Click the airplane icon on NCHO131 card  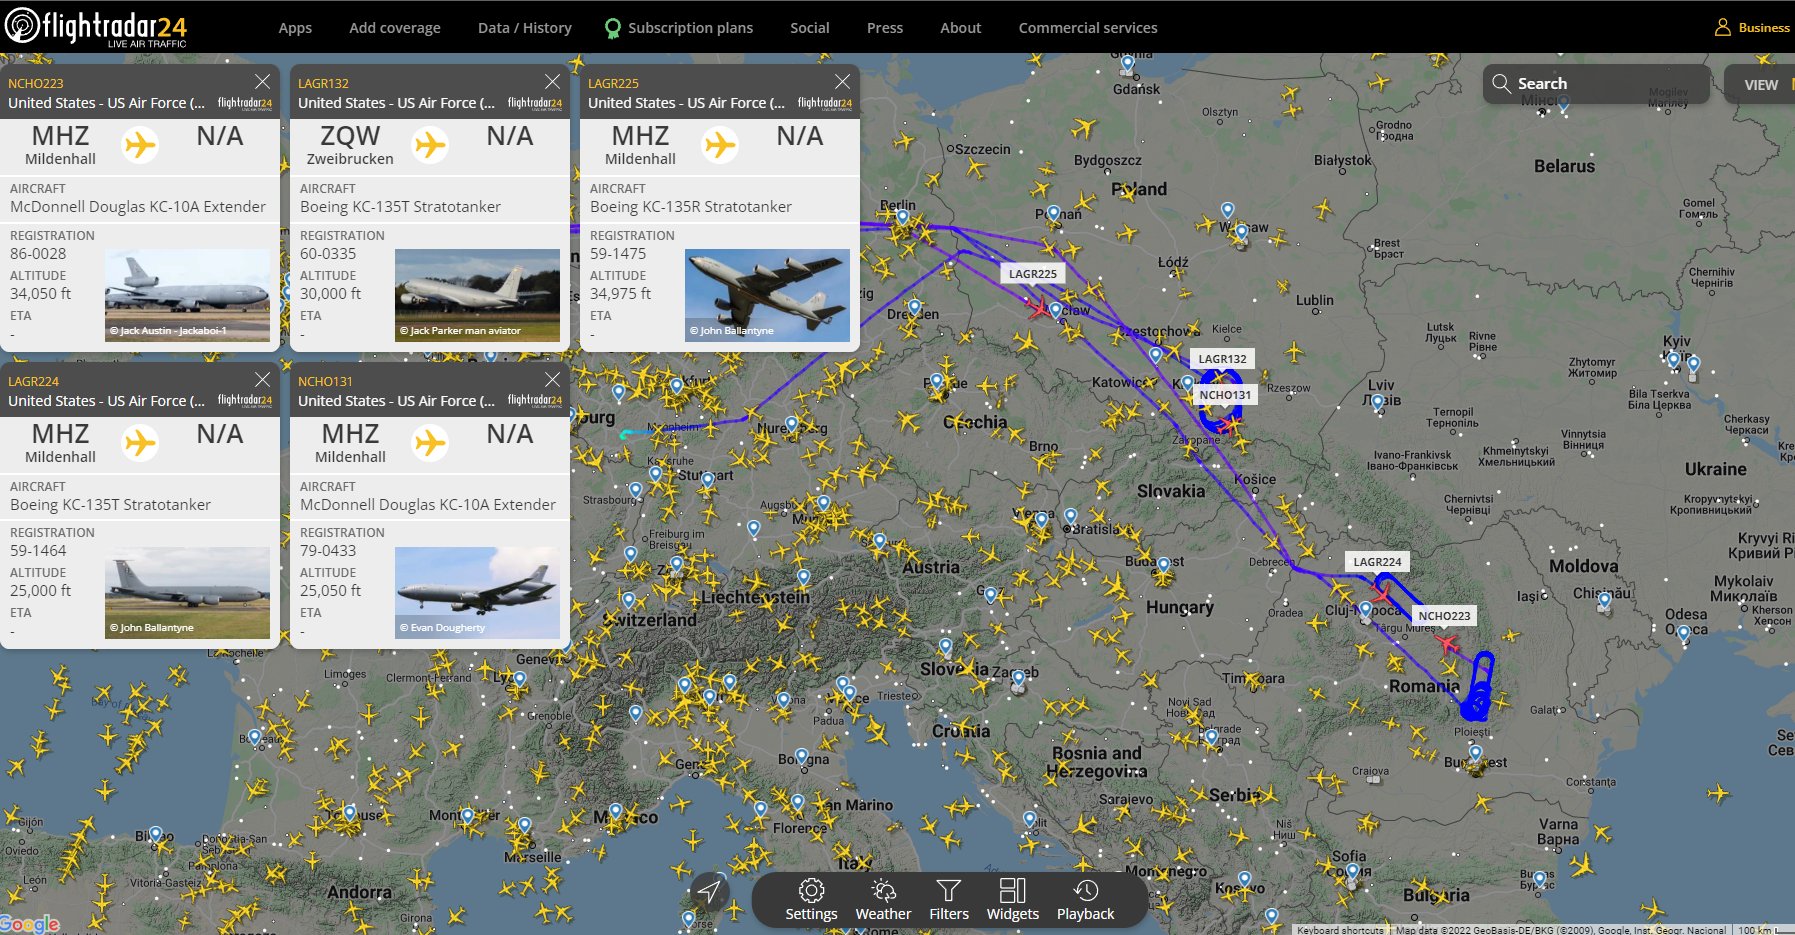[x=430, y=443]
